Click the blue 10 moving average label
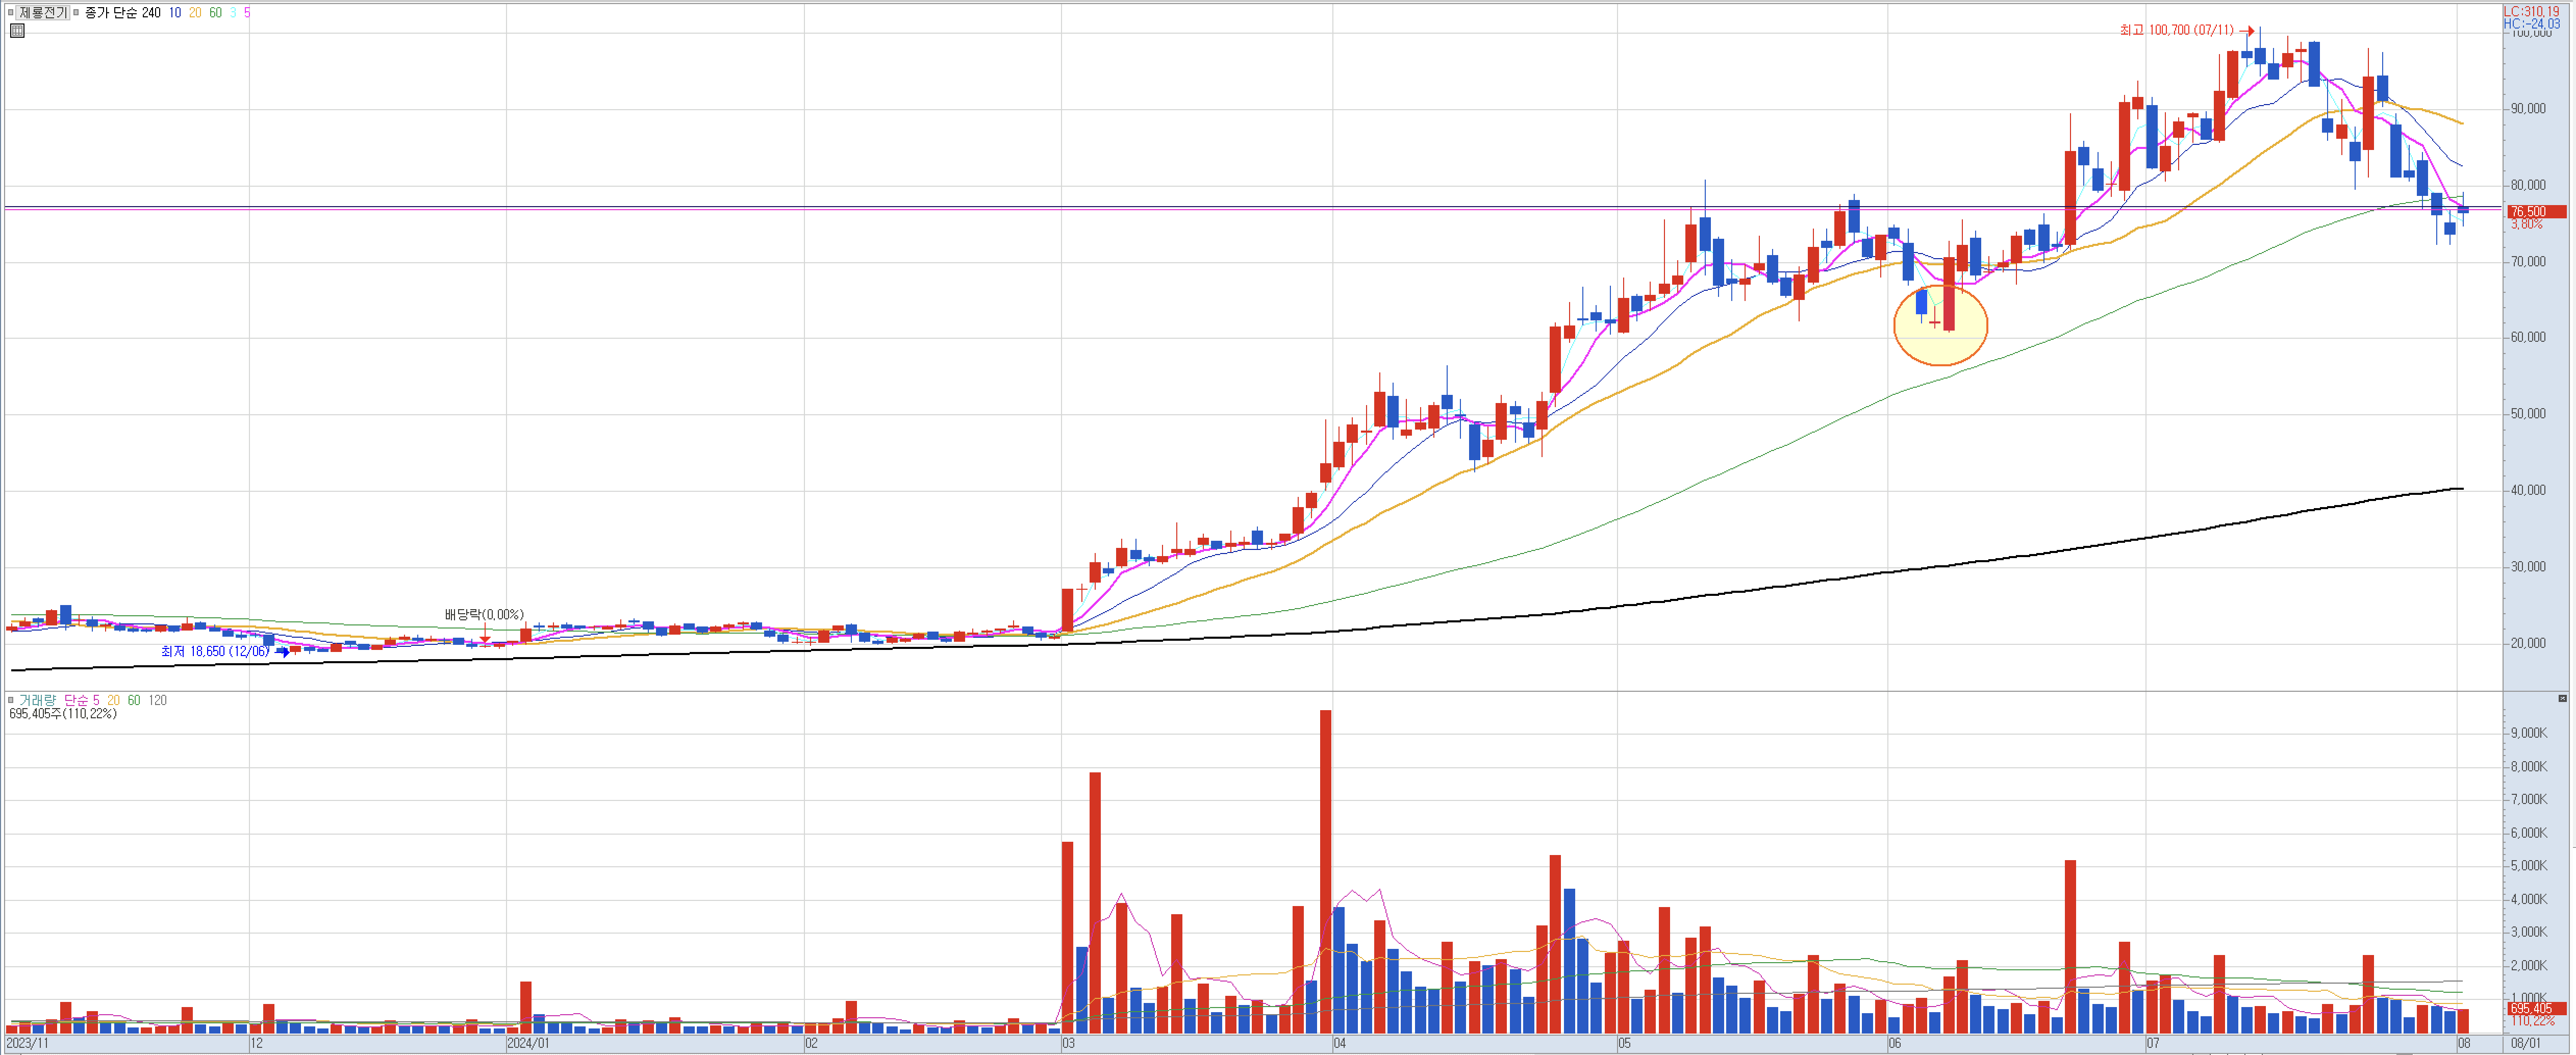Screen dimensions: 2576x1055 pyautogui.click(x=175, y=13)
